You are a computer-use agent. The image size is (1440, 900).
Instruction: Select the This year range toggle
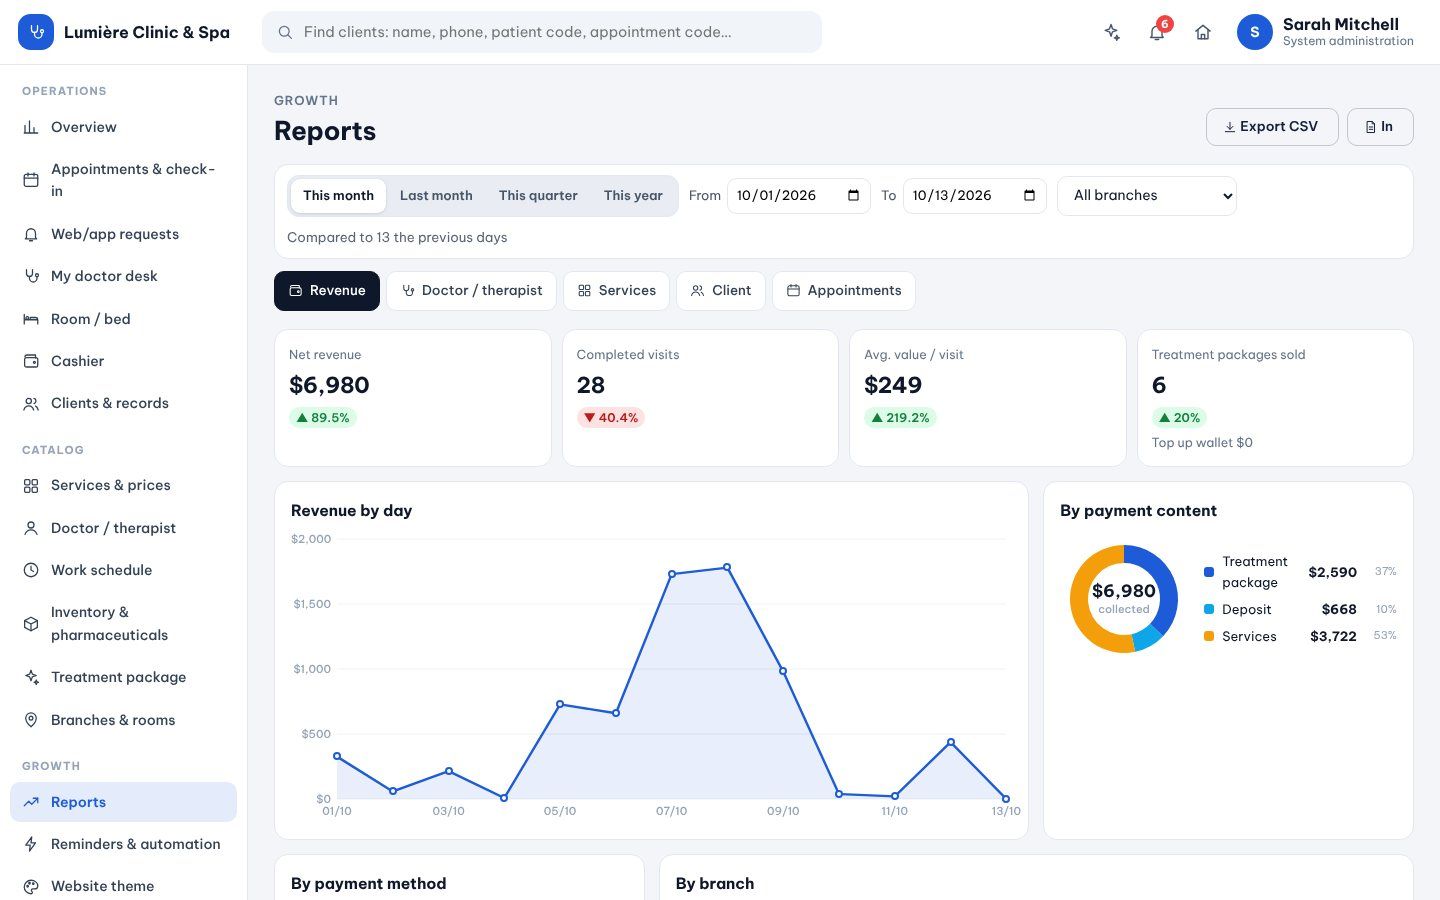point(633,196)
